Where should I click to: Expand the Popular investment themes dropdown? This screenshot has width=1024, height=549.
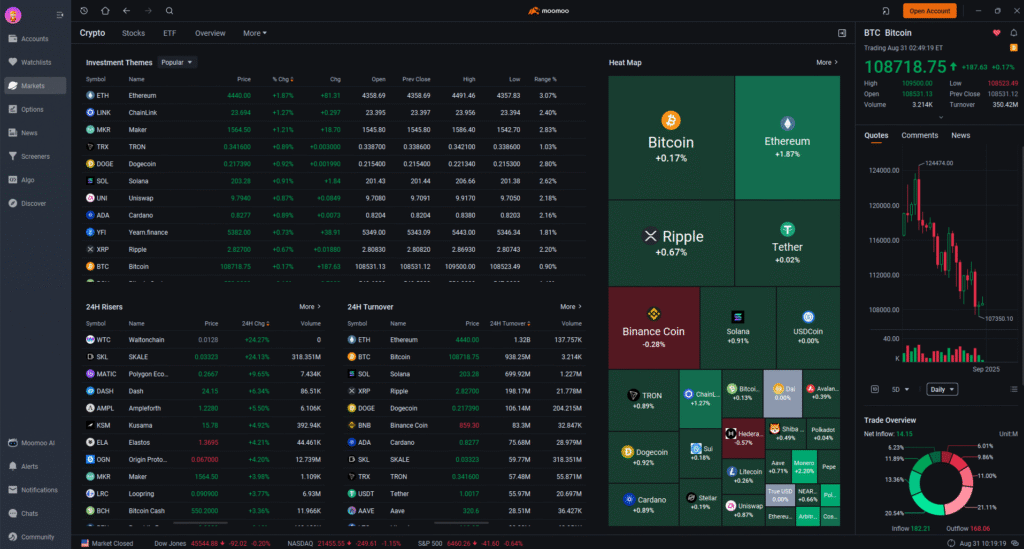click(176, 62)
